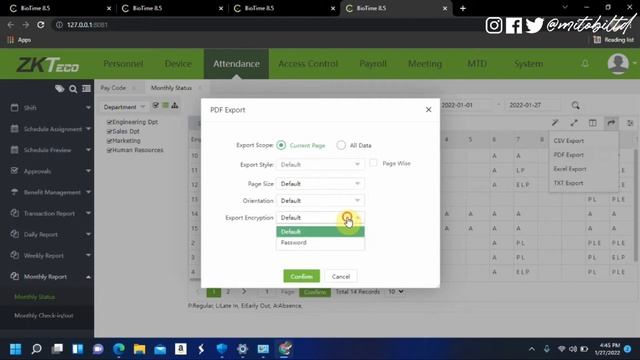Expand the Weekly Report sidebar menu
Screen dimensions: 640x360
47,256
